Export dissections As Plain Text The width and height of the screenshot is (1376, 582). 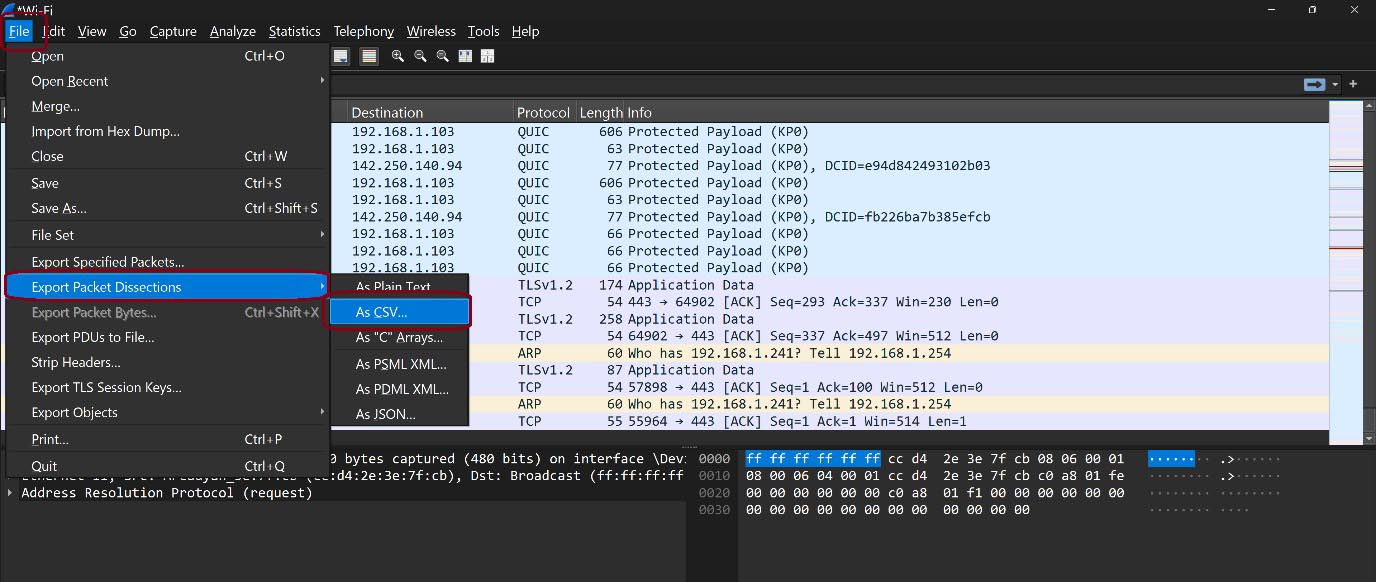[400, 287]
